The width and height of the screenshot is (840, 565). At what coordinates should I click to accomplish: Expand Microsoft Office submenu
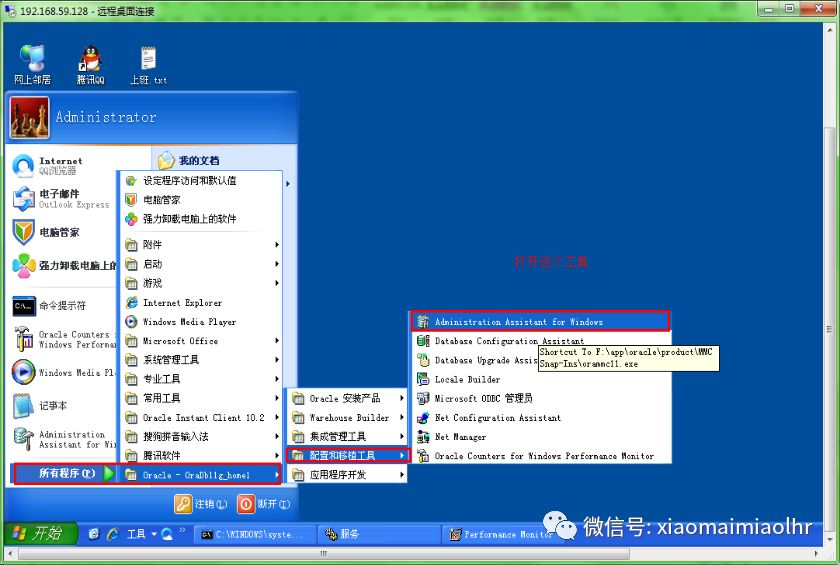click(201, 341)
